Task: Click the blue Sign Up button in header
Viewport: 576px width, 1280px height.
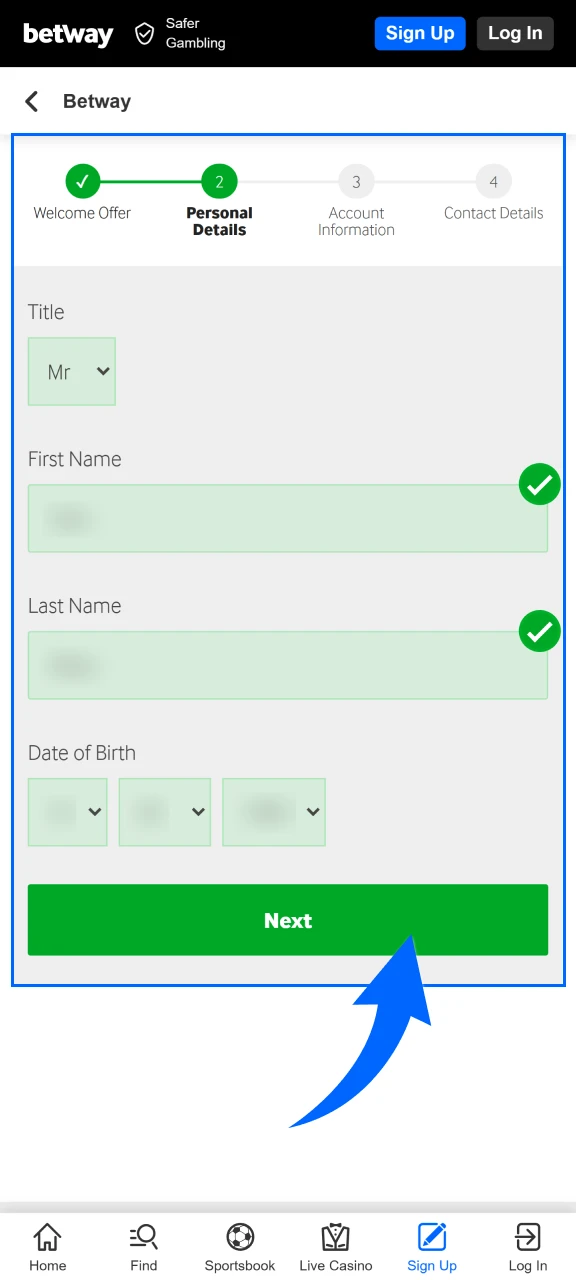Action: (x=420, y=33)
